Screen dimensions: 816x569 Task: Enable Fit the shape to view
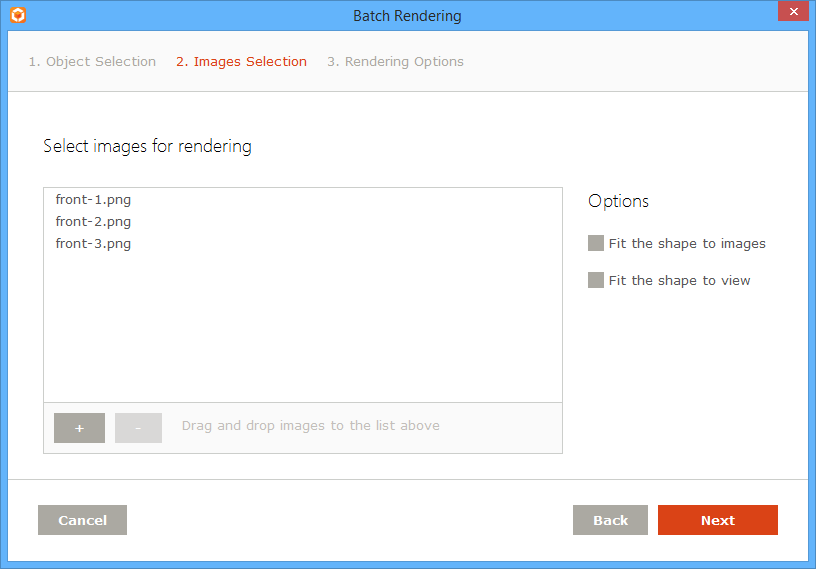point(596,280)
